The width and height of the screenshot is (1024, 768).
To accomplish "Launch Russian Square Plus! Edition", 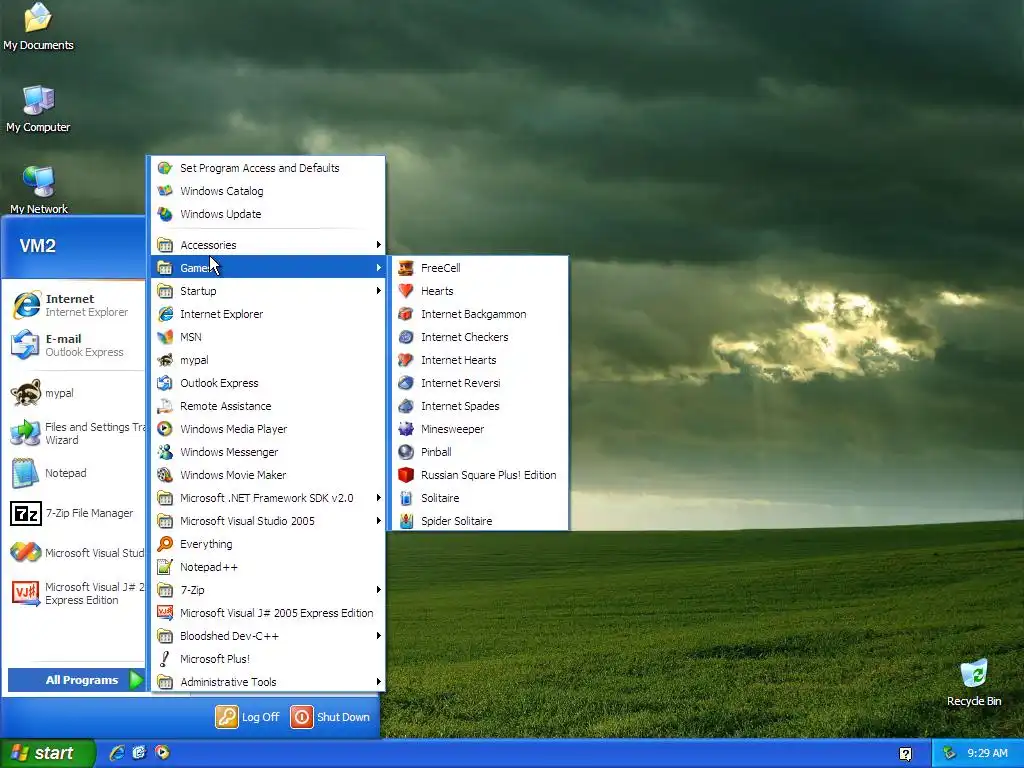I will click(478, 475).
